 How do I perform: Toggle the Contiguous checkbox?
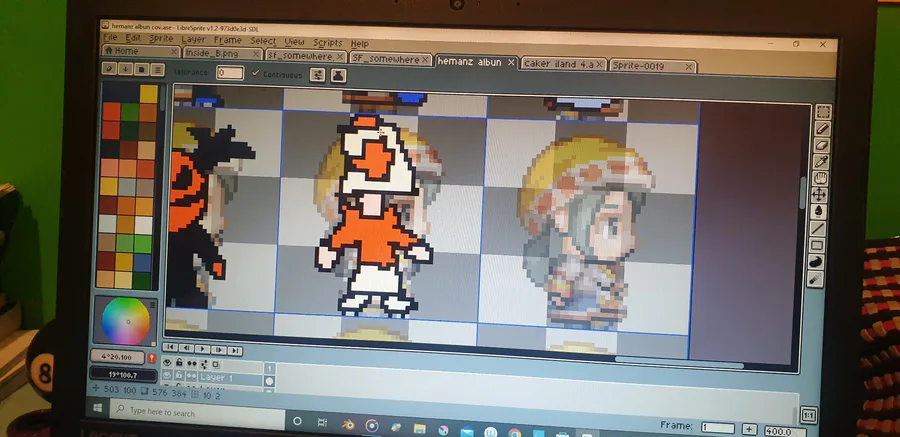click(x=277, y=74)
